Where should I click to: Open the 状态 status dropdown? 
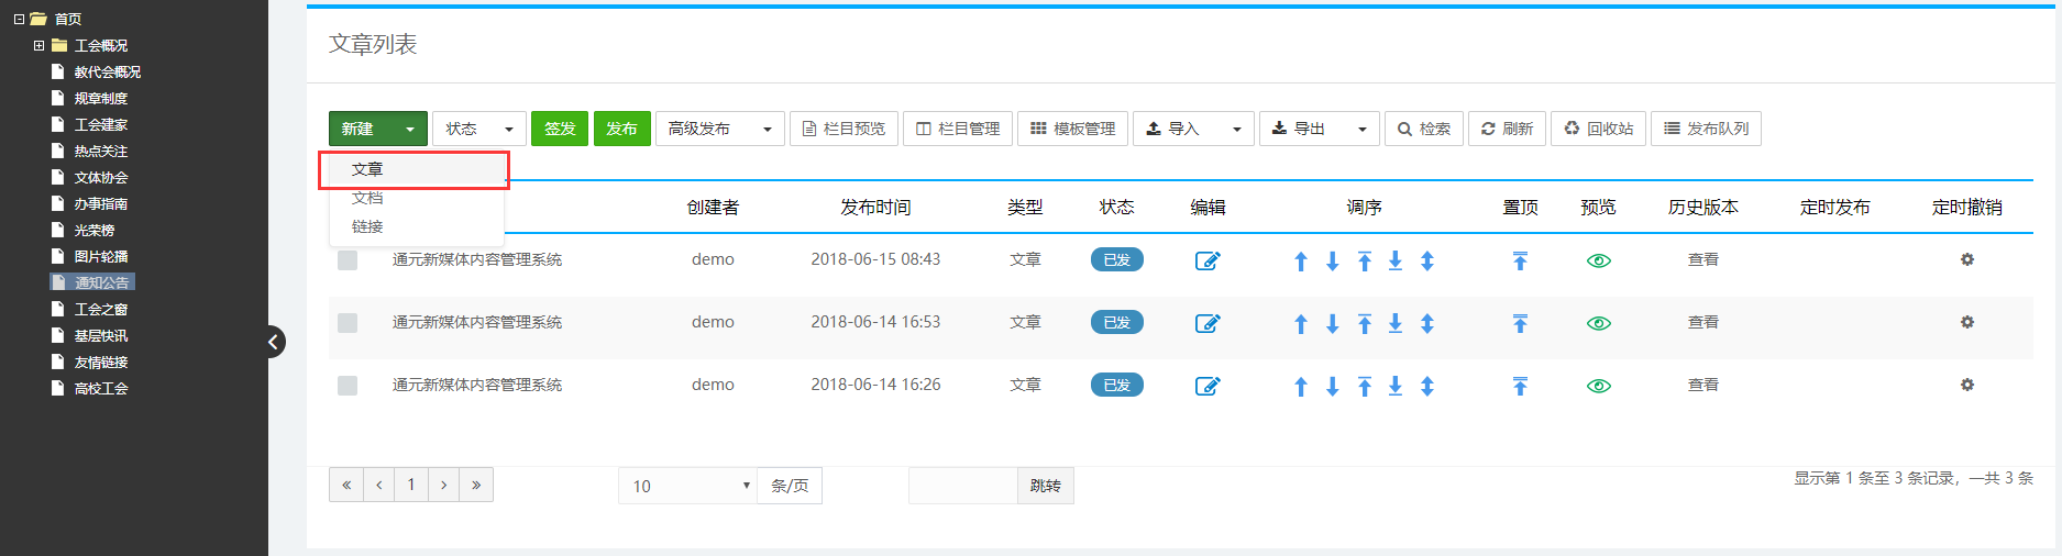478,129
